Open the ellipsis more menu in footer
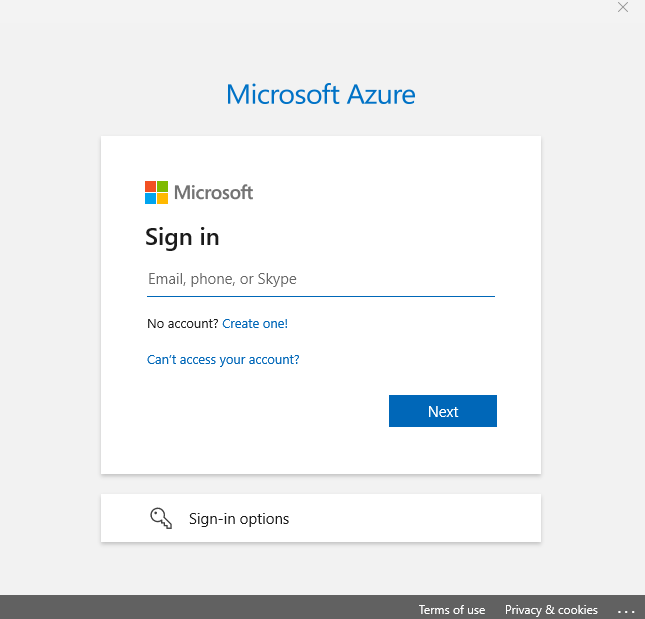The height and width of the screenshot is (619, 645). click(626, 612)
